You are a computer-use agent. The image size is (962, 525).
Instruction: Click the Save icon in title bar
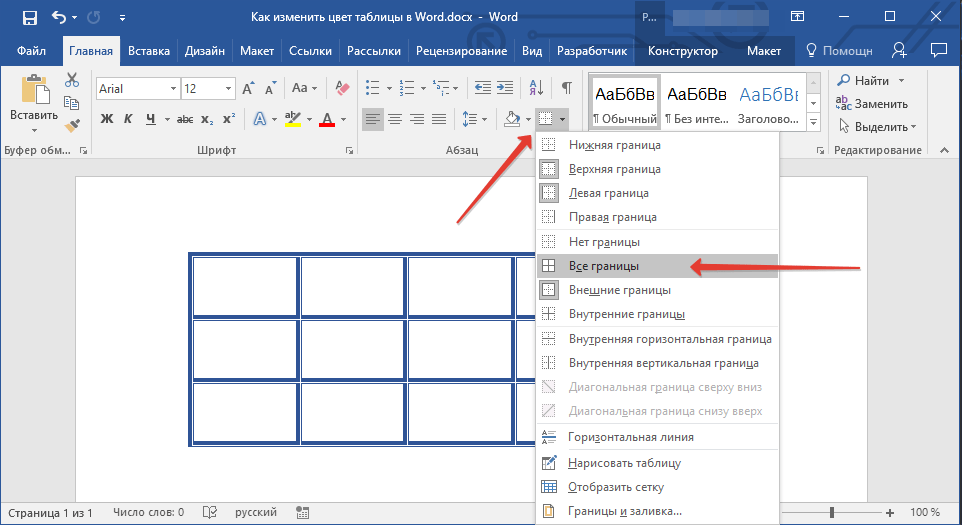tap(29, 17)
